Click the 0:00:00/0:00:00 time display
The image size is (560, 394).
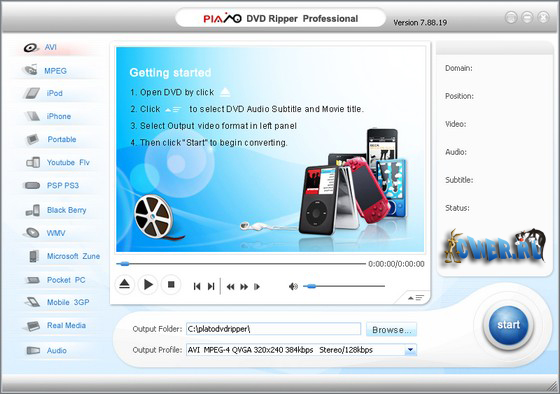[396, 264]
